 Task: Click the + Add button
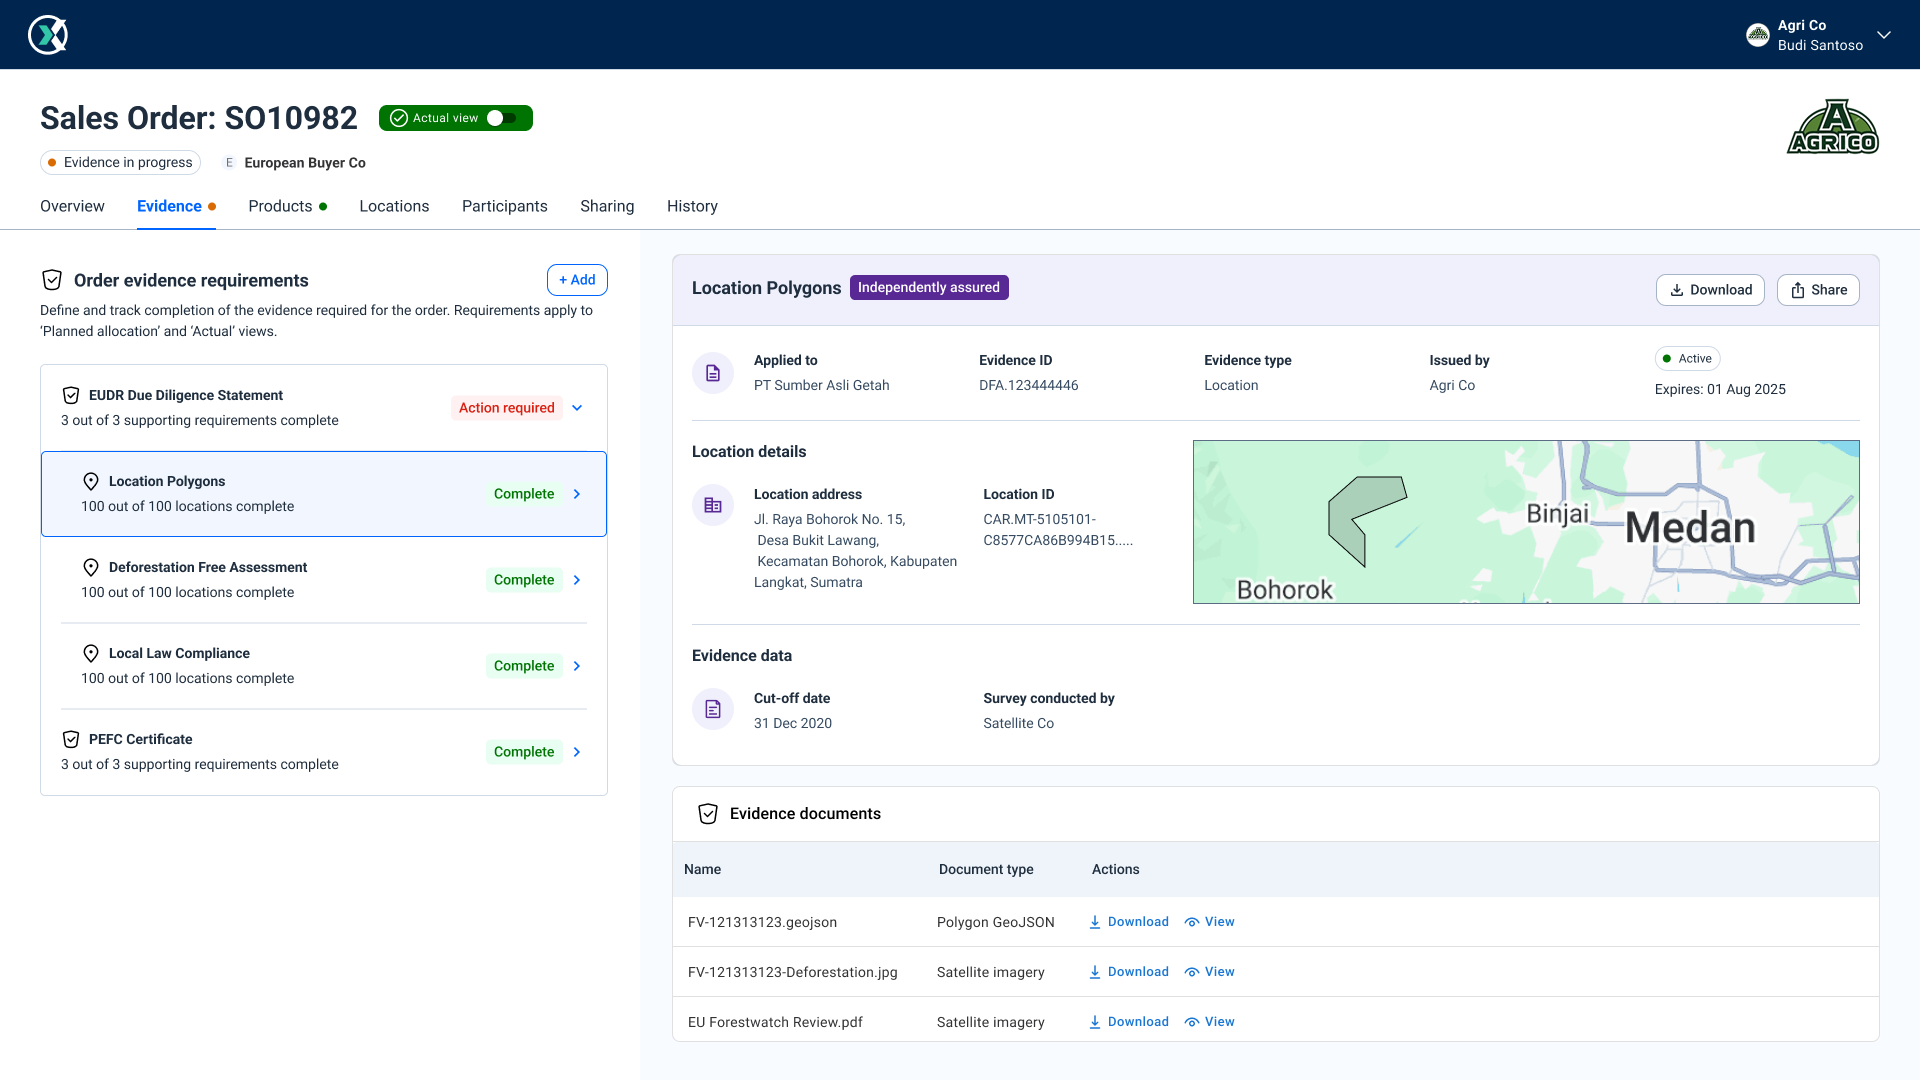pyautogui.click(x=577, y=280)
